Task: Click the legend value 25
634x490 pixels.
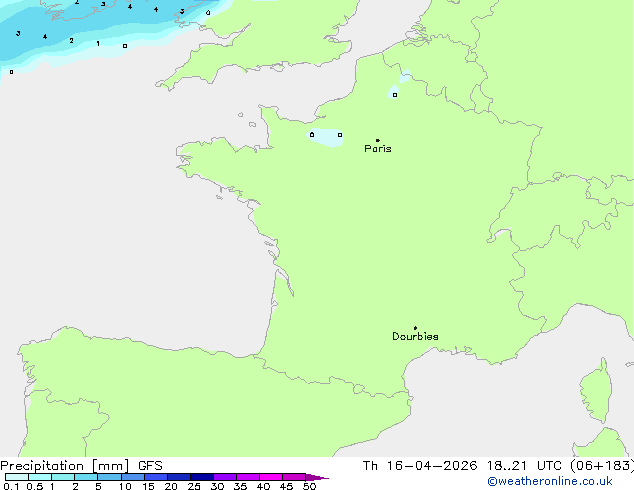Action: pos(194,486)
